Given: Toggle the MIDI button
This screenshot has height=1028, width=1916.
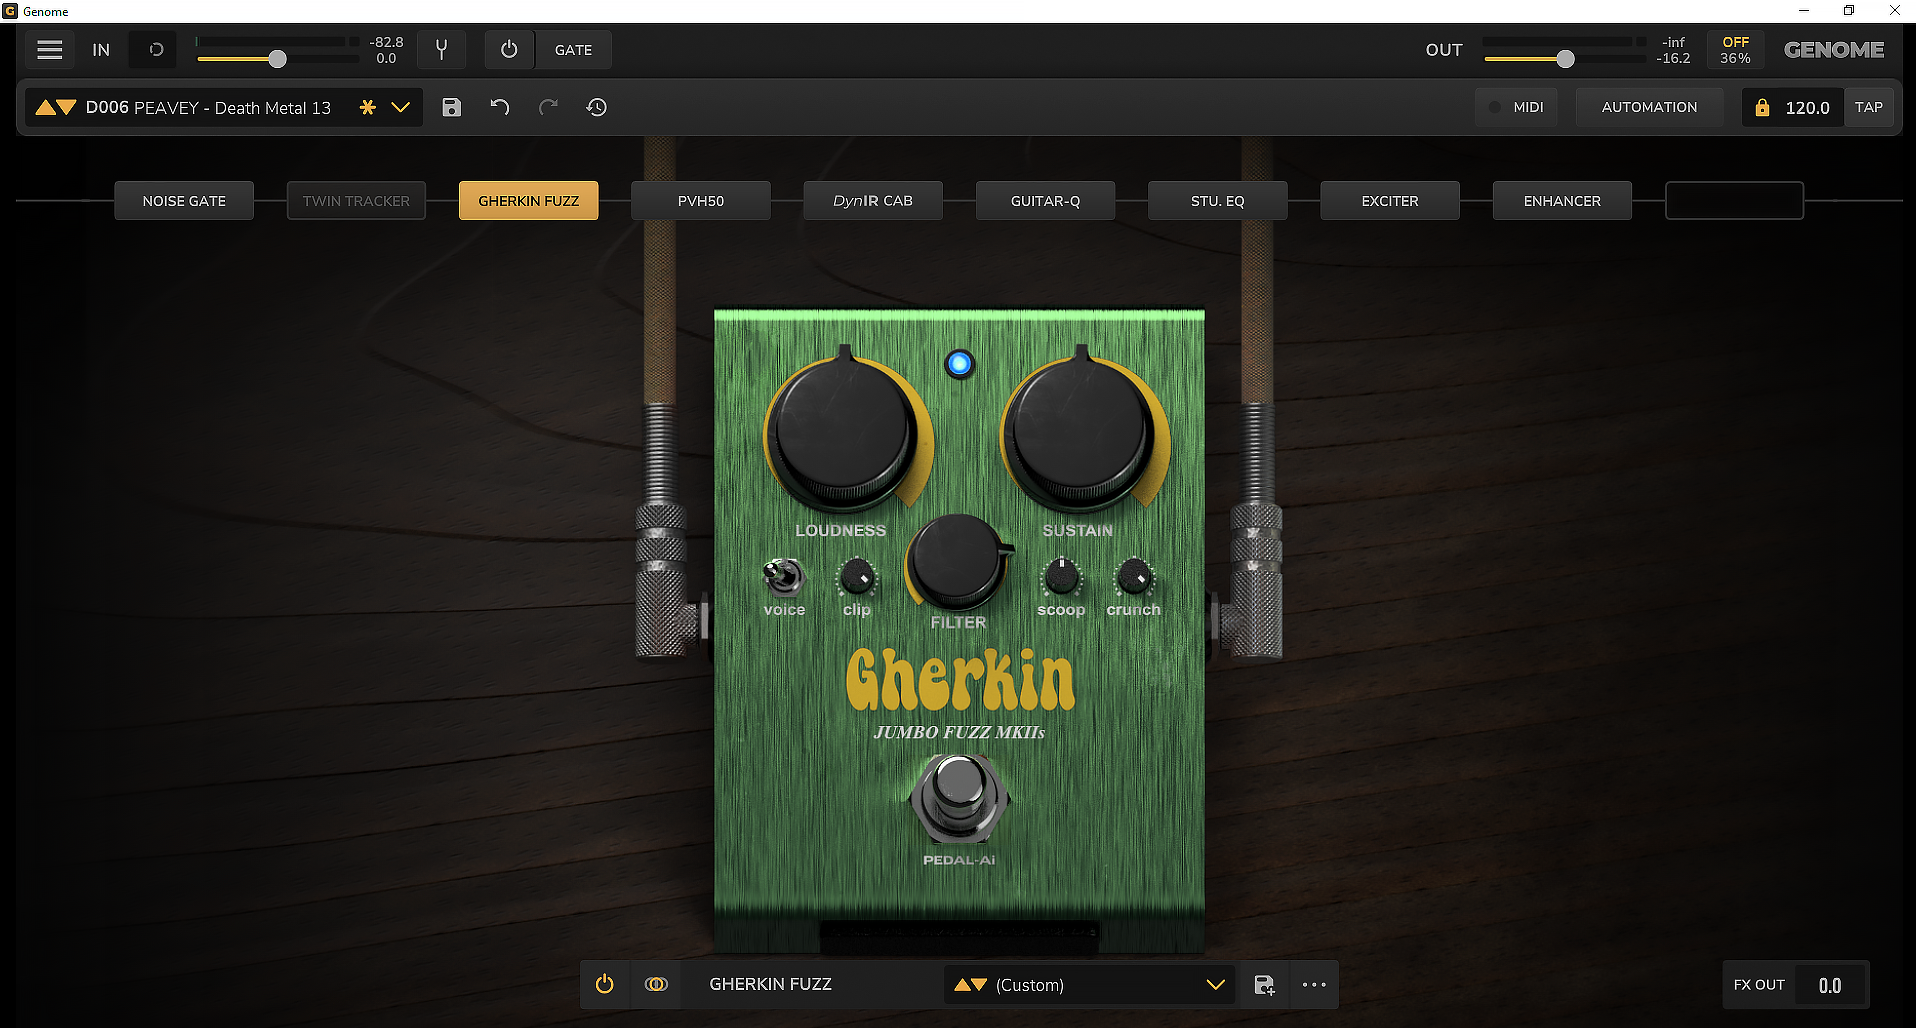Looking at the screenshot, I should (1516, 107).
